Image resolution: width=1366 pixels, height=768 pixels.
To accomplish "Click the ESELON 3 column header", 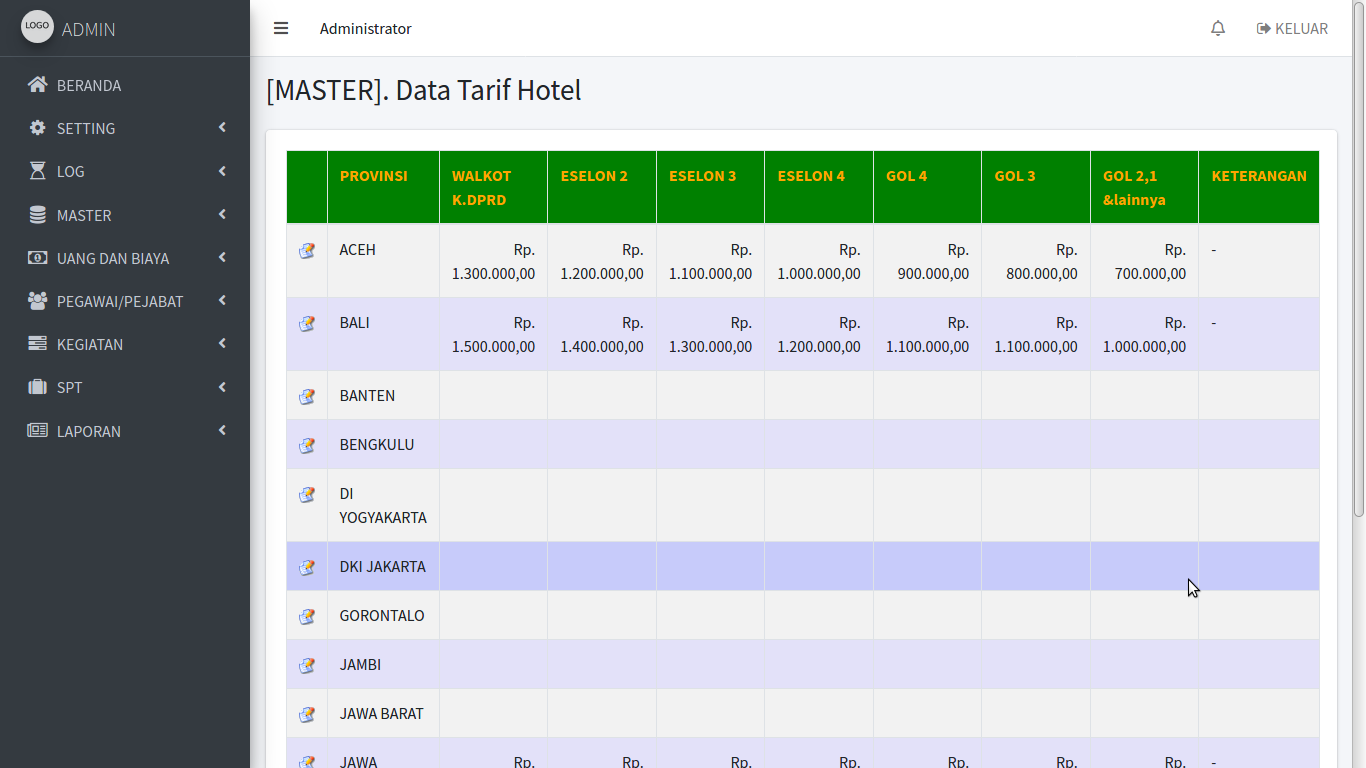I will (711, 187).
